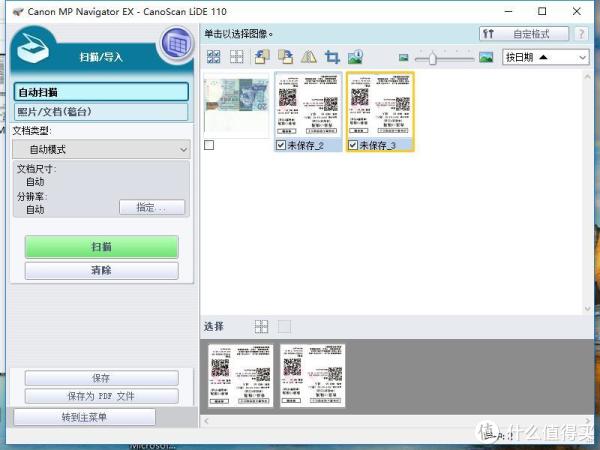
Task: Open the round View & Use grid icon
Action: 176,44
